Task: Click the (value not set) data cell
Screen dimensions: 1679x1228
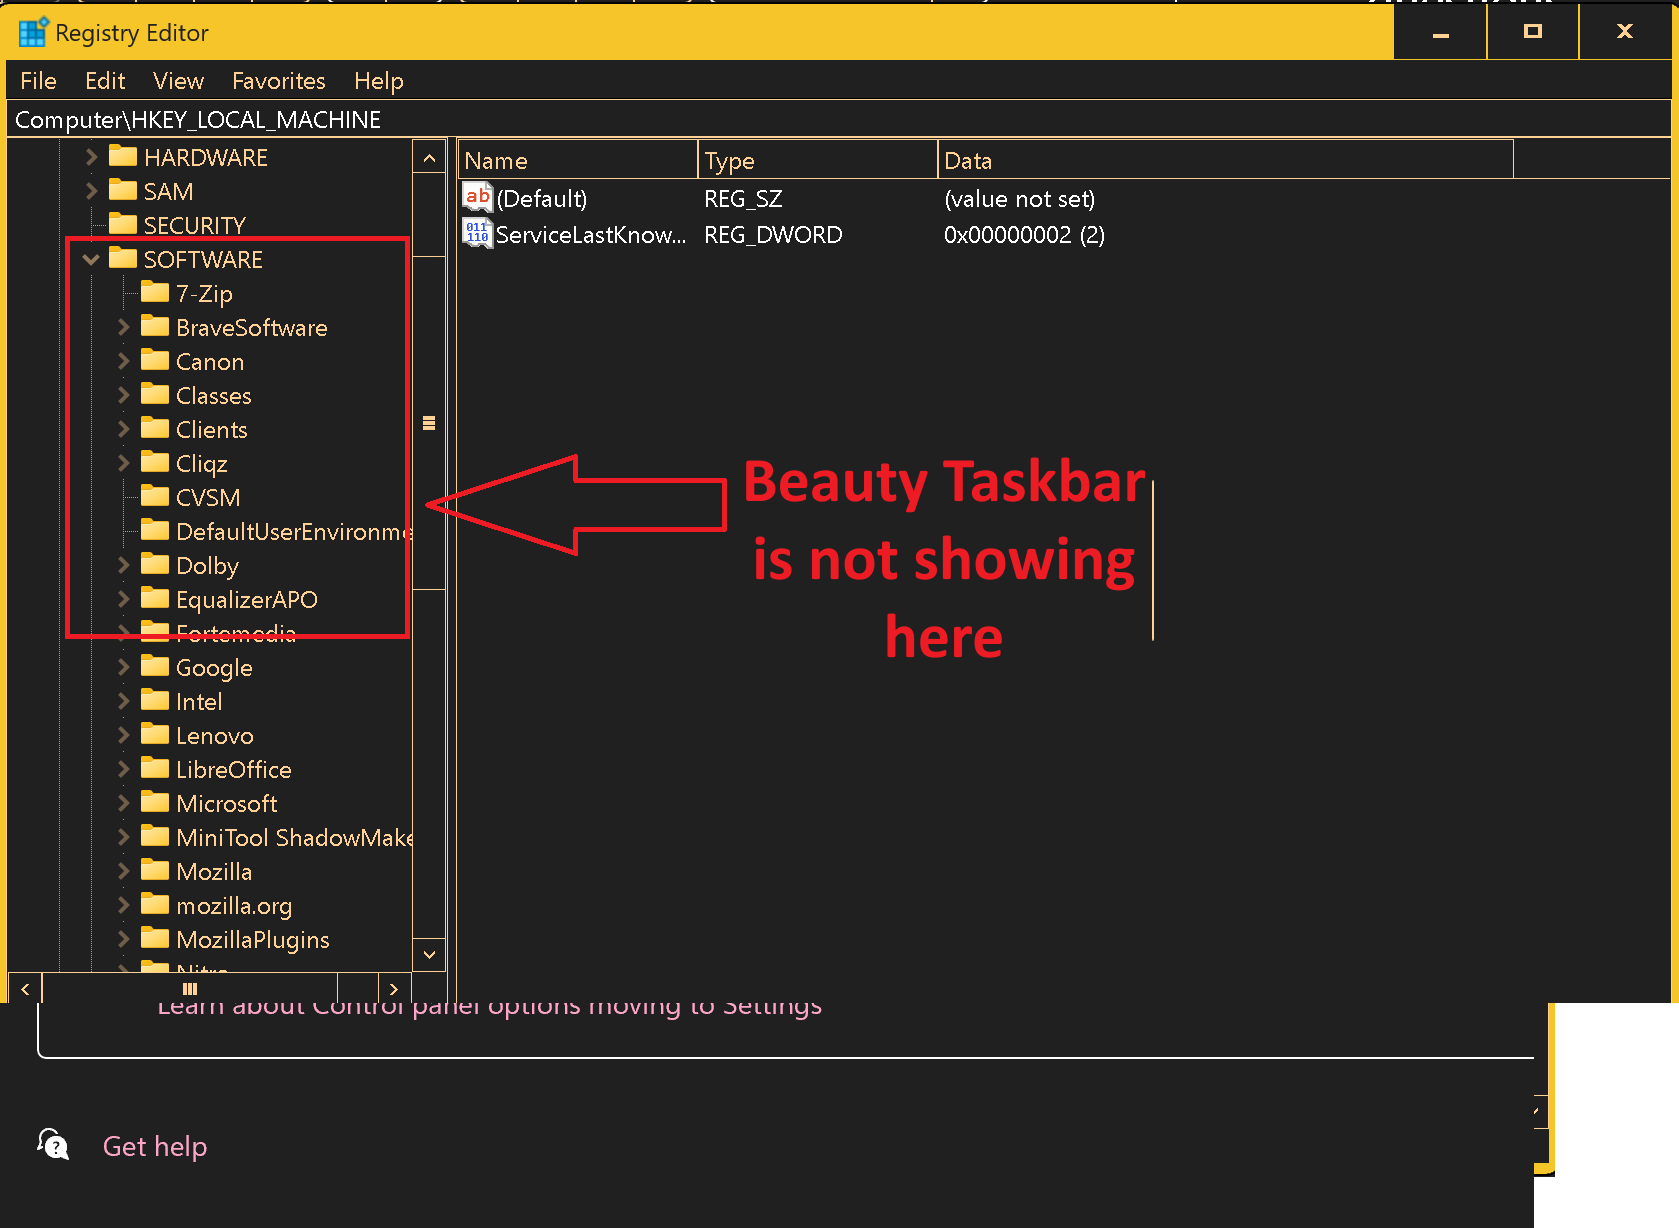Action: click(1019, 198)
